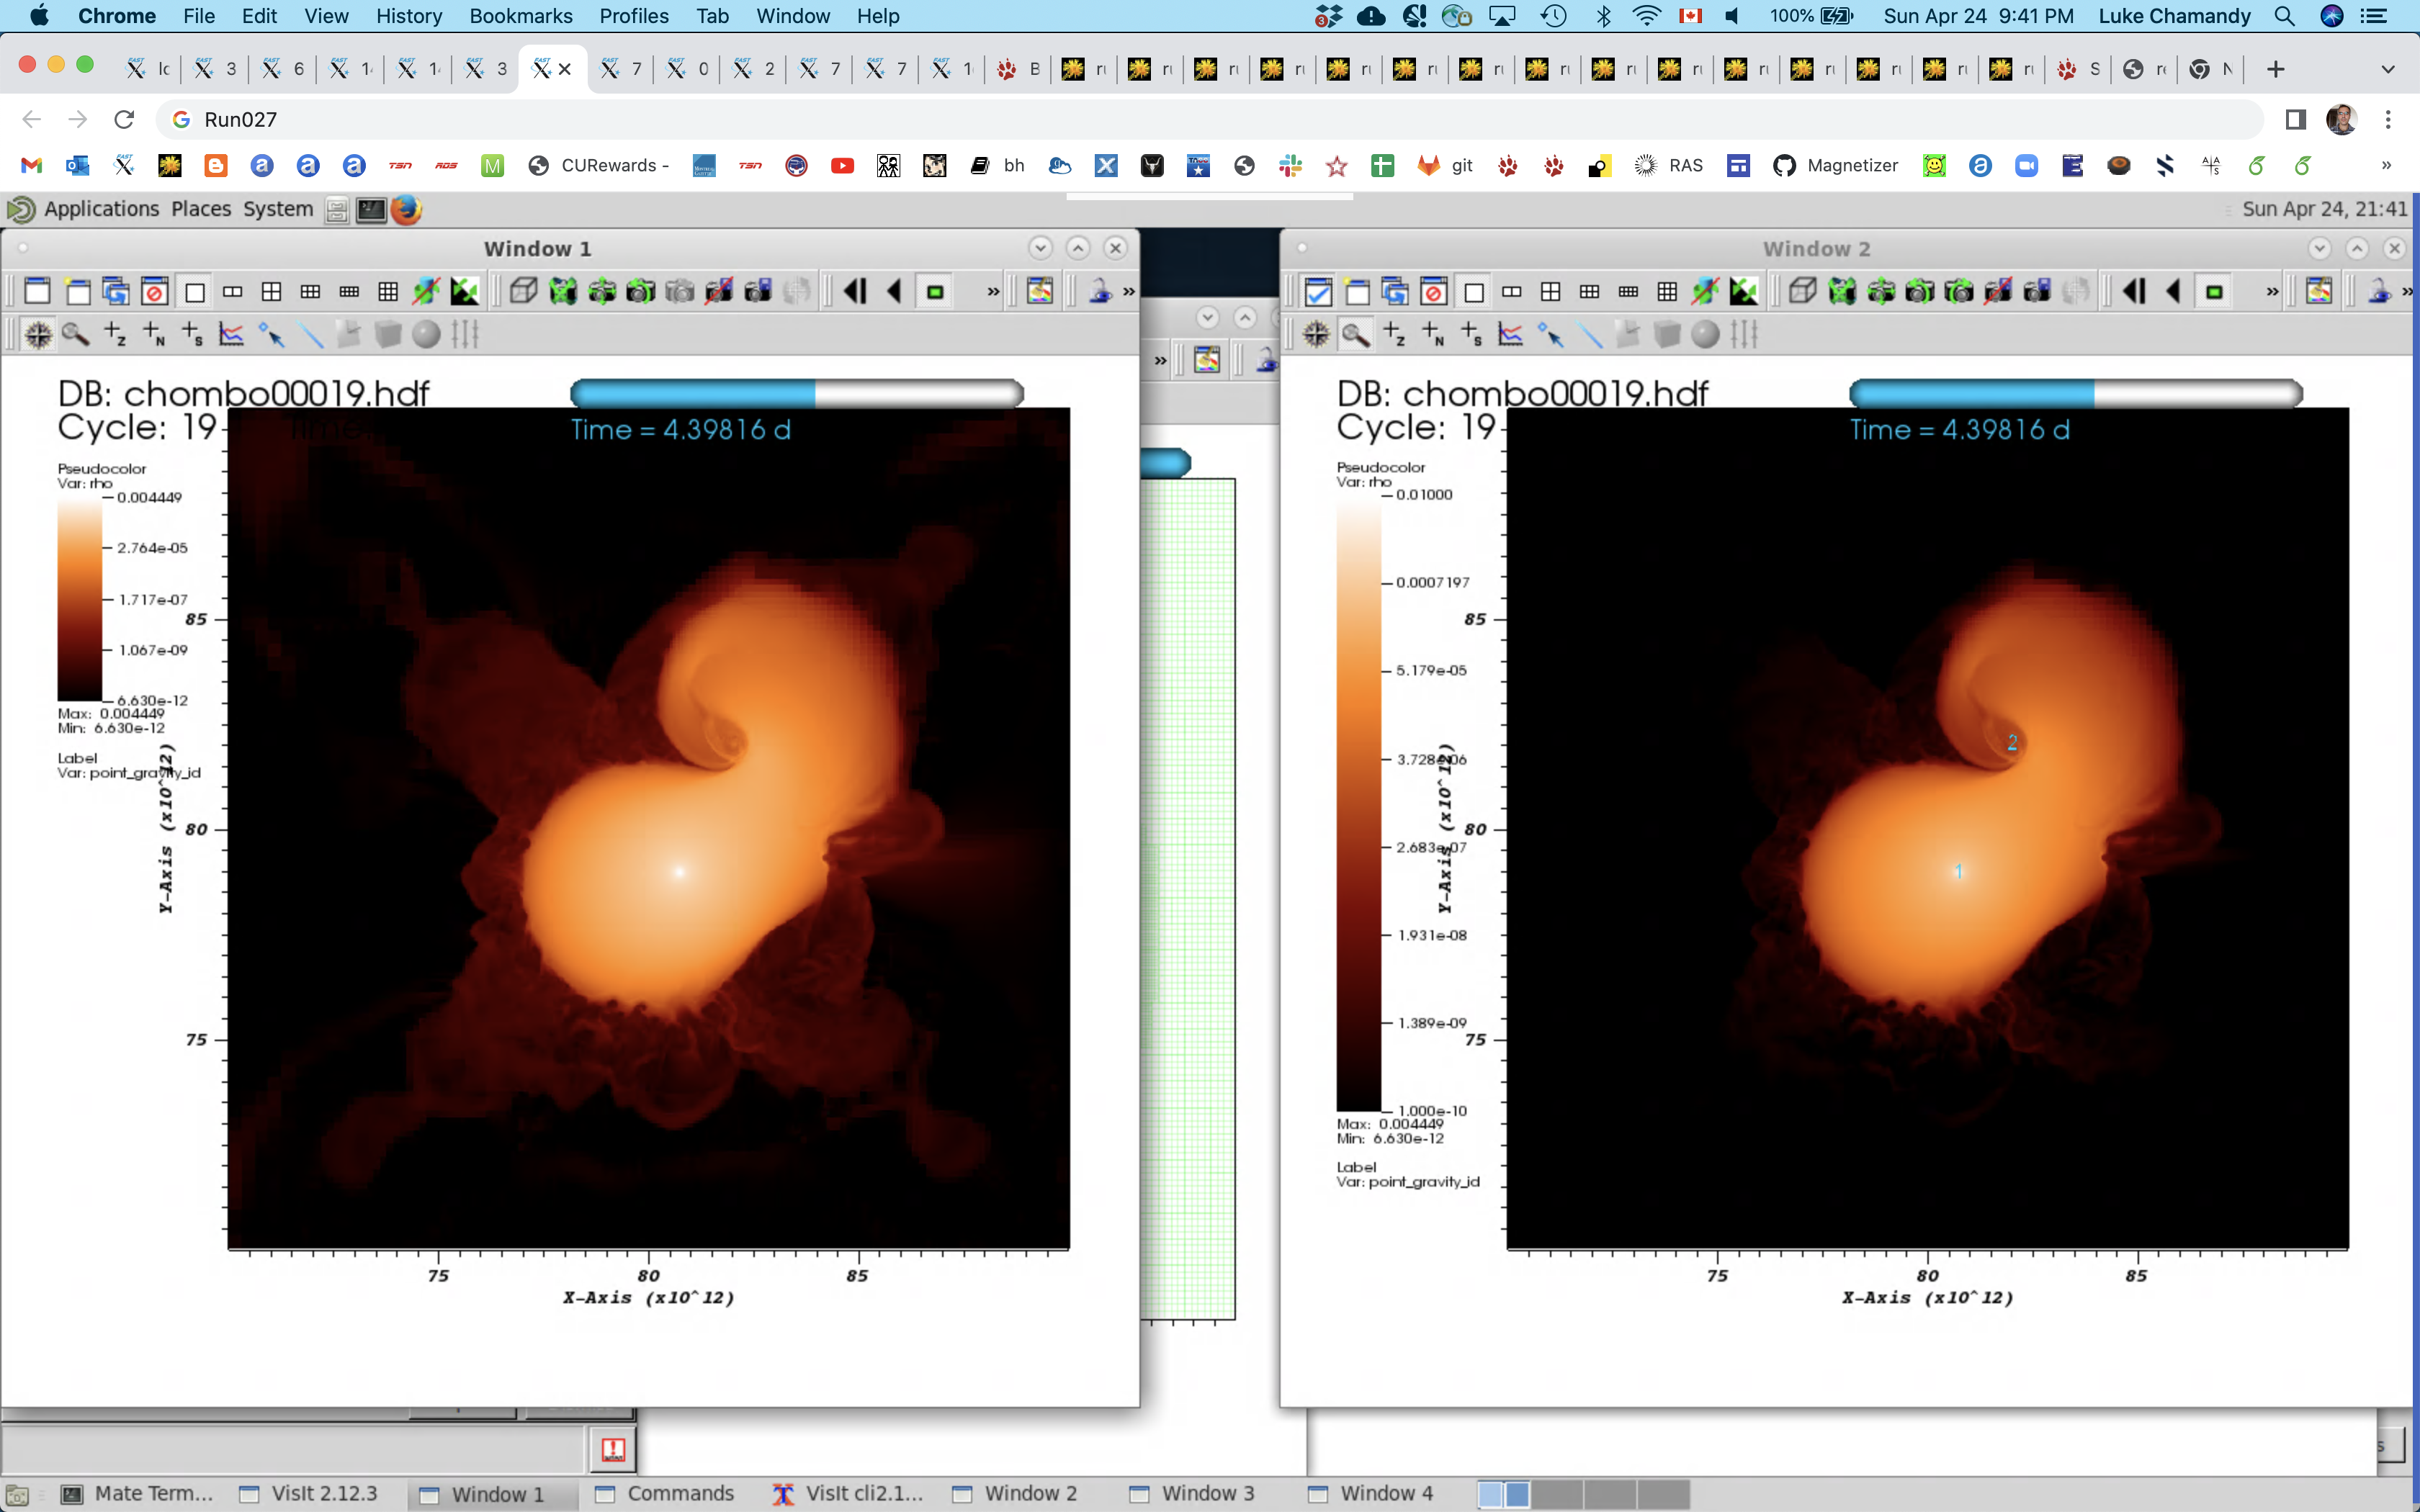
Task: Focus Chrome address bar showing Run027
Action: (x=1210, y=120)
